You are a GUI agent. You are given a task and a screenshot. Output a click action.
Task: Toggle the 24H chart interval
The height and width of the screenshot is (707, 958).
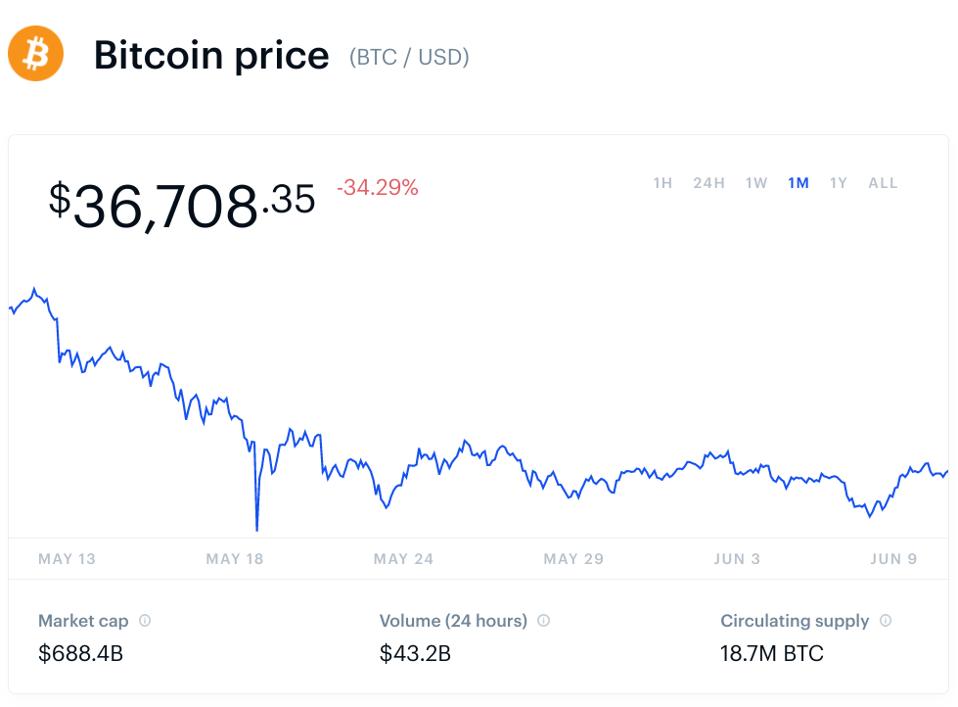(x=709, y=183)
